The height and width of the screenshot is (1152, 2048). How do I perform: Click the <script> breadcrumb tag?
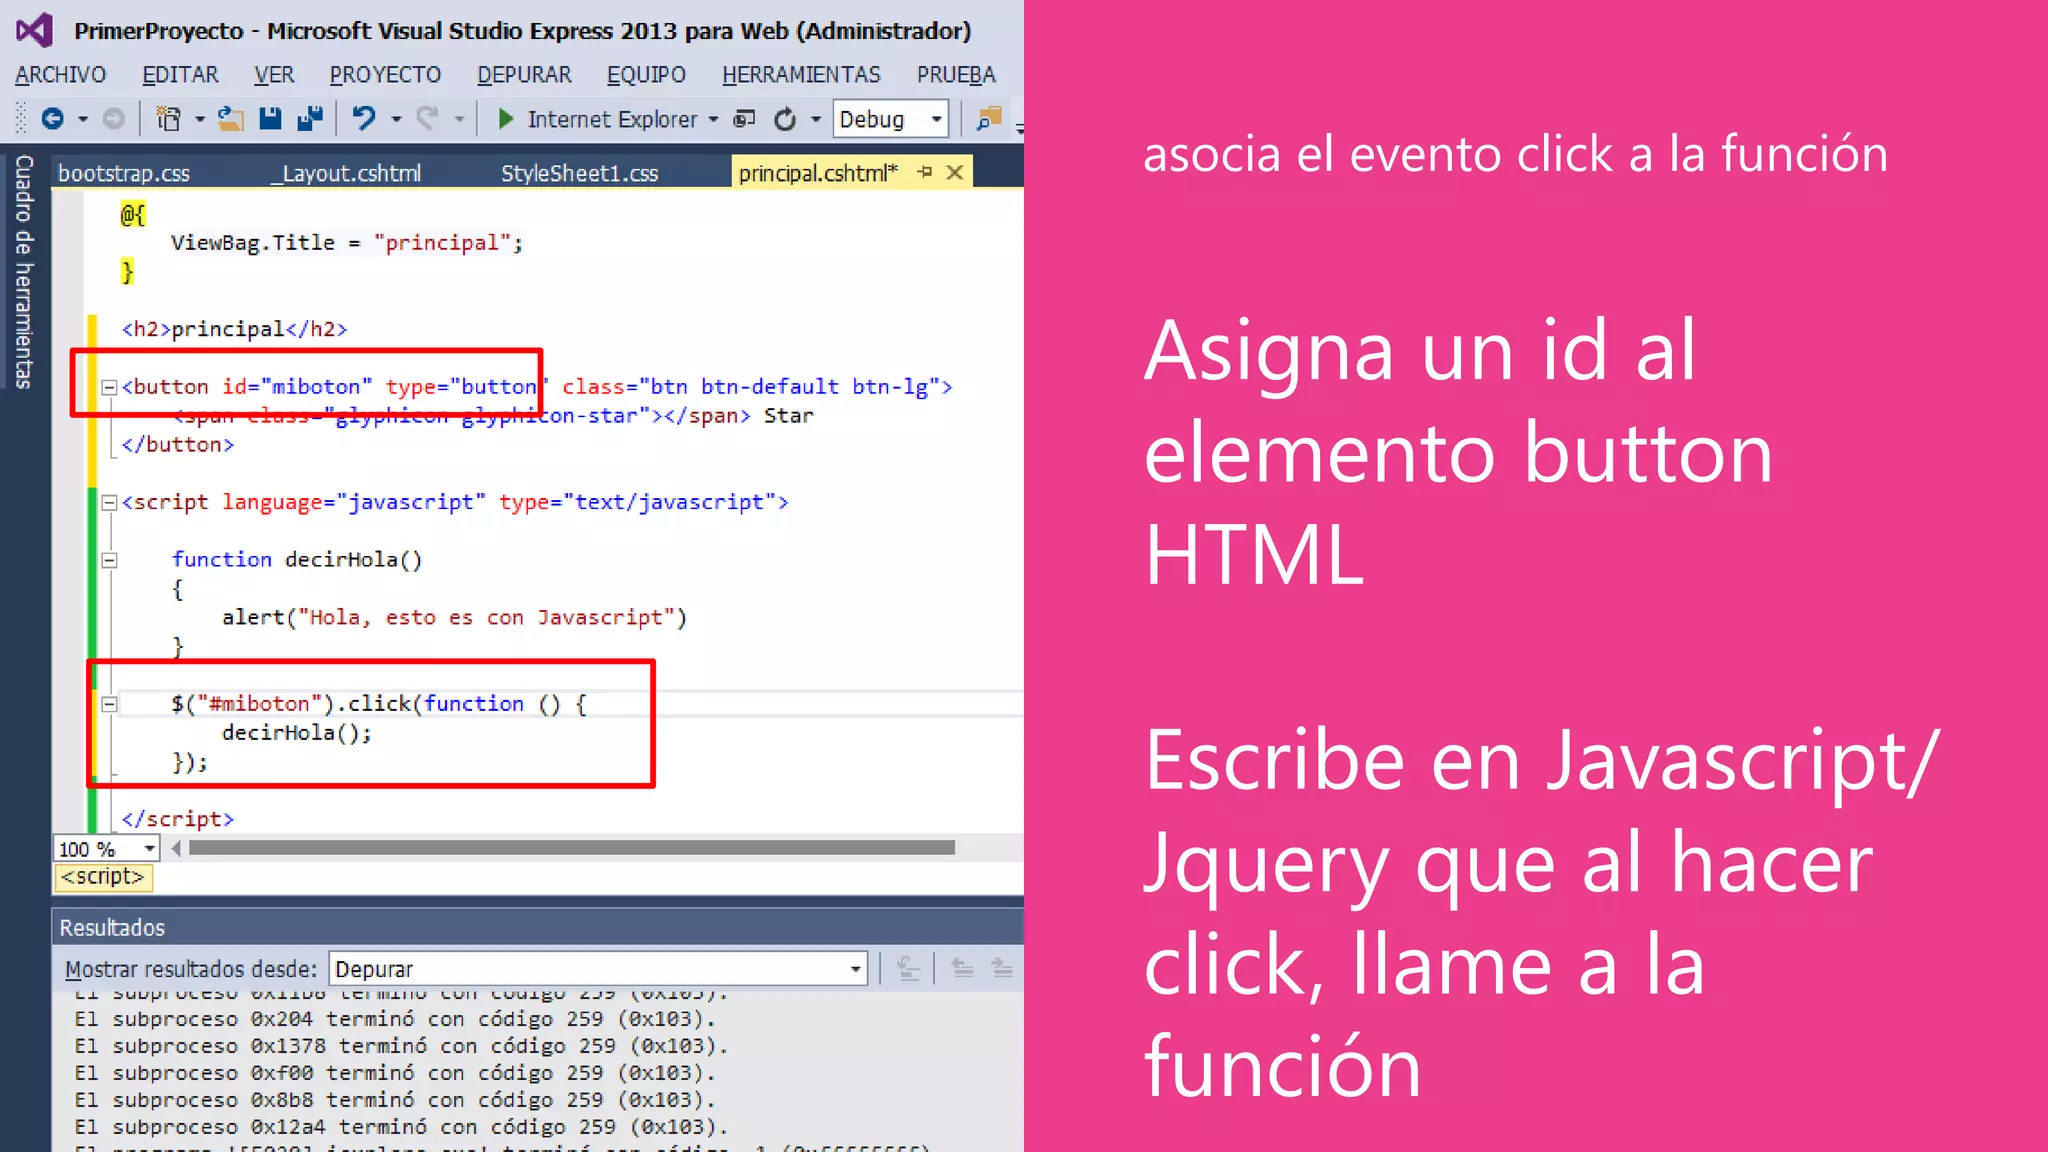tap(103, 877)
